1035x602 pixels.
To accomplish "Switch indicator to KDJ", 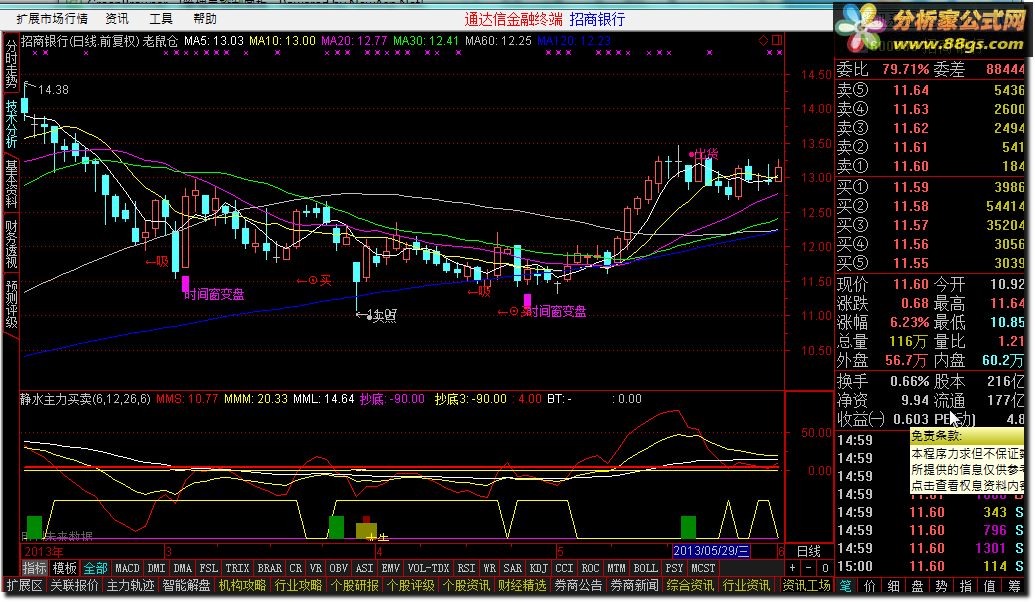I will 539,568.
